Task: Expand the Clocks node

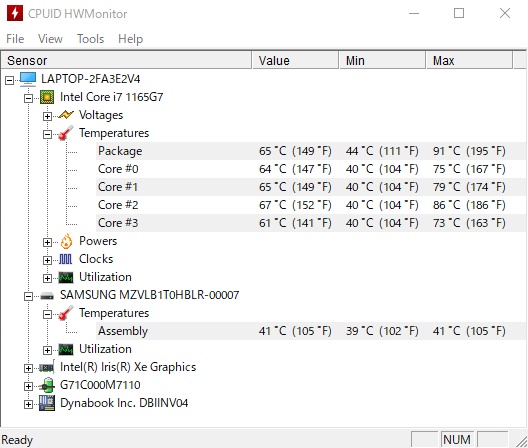Action: [x=47, y=260]
